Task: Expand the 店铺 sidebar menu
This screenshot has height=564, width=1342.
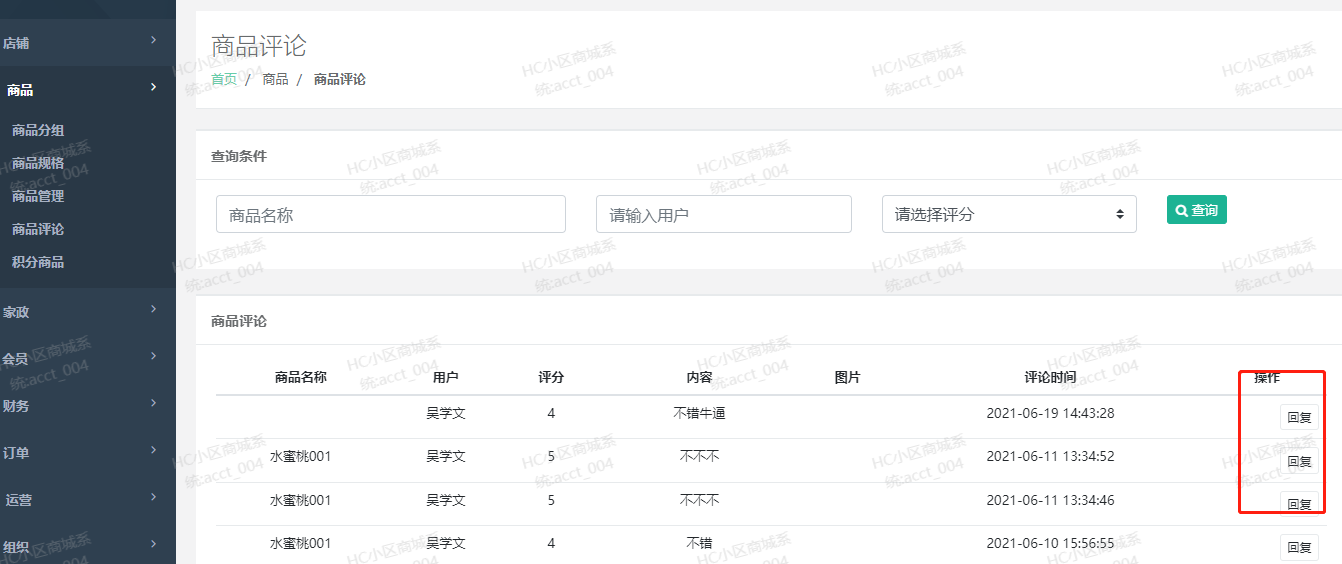Action: [88, 43]
